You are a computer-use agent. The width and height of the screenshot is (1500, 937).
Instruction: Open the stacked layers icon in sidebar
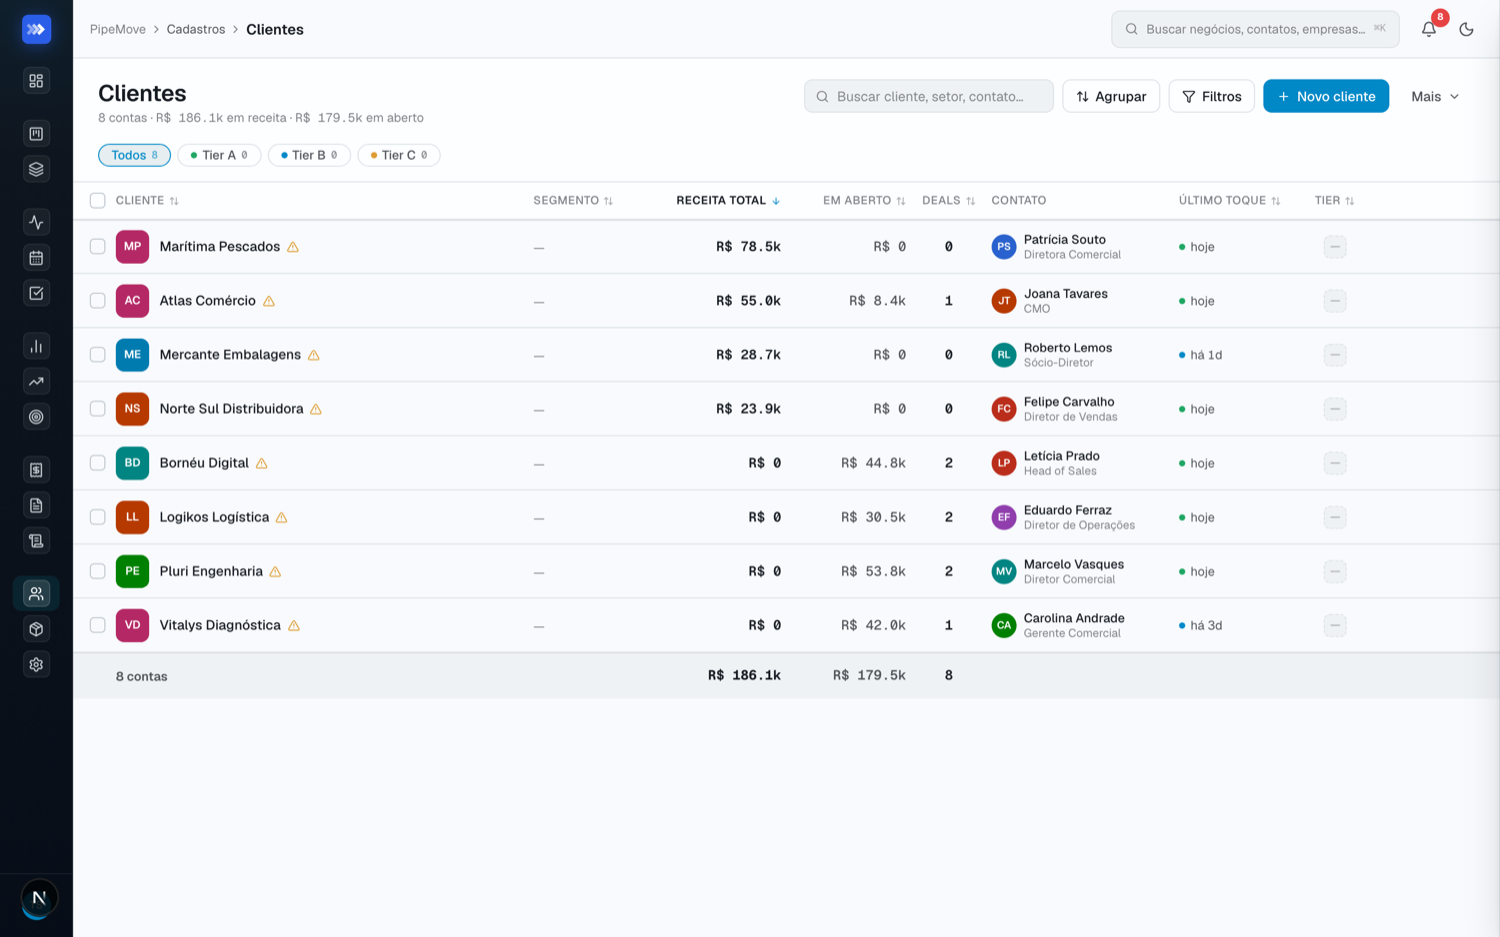pos(36,169)
